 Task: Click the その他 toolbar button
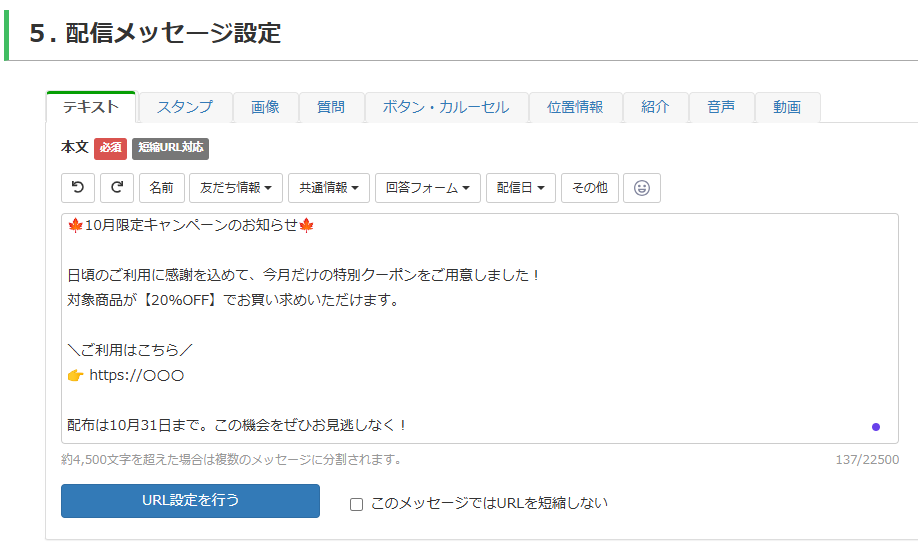590,188
